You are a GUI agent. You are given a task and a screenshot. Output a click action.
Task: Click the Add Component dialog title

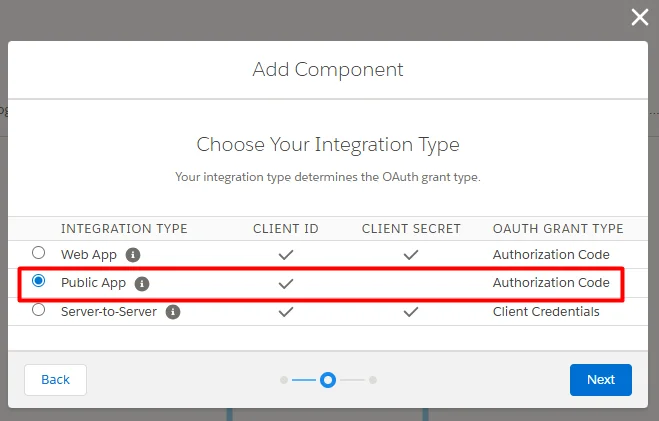click(x=328, y=70)
